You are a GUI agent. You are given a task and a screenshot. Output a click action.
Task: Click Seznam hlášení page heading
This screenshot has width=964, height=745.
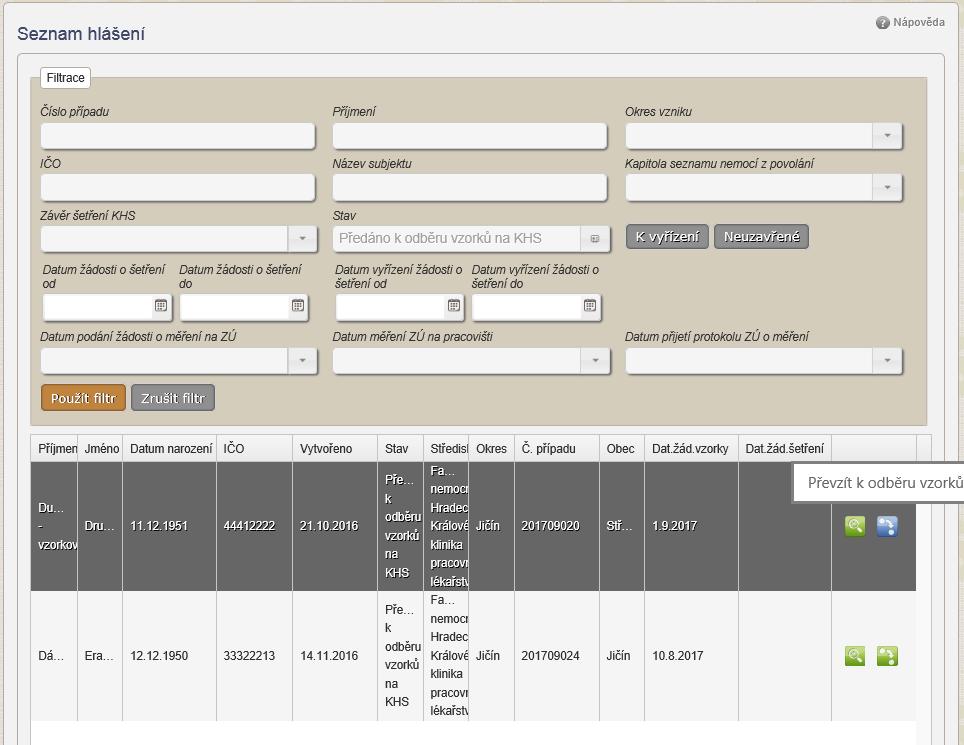click(81, 34)
